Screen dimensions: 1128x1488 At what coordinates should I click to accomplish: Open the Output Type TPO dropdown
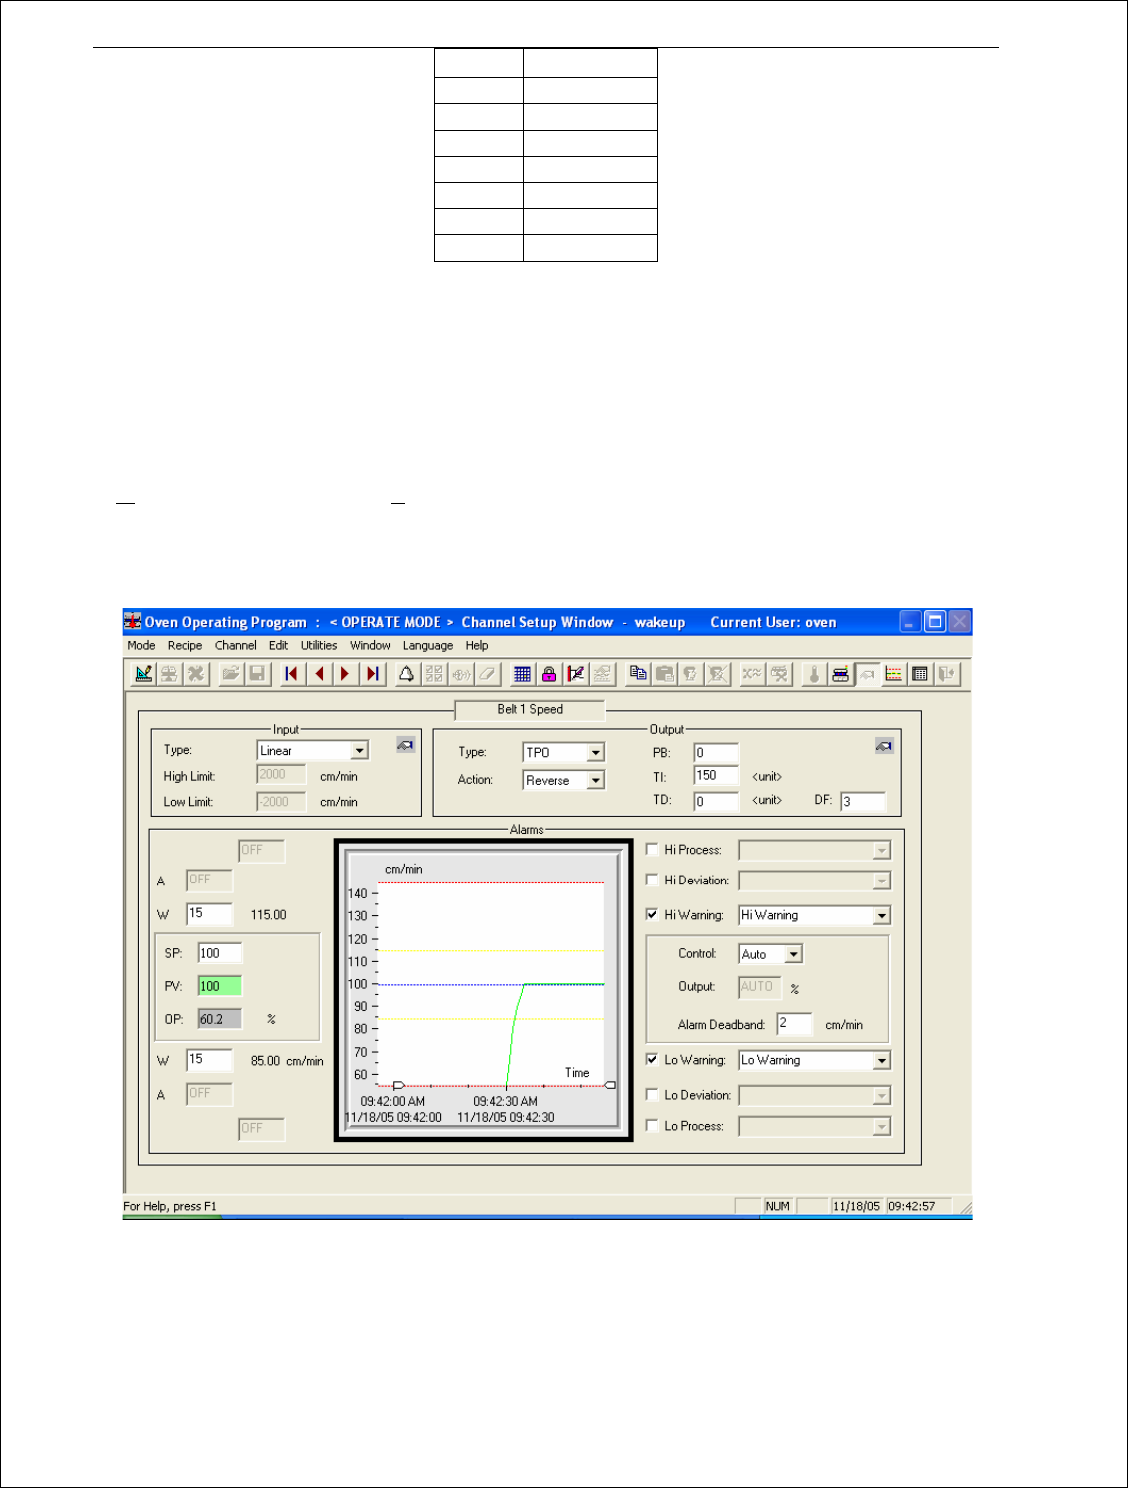[x=596, y=752]
